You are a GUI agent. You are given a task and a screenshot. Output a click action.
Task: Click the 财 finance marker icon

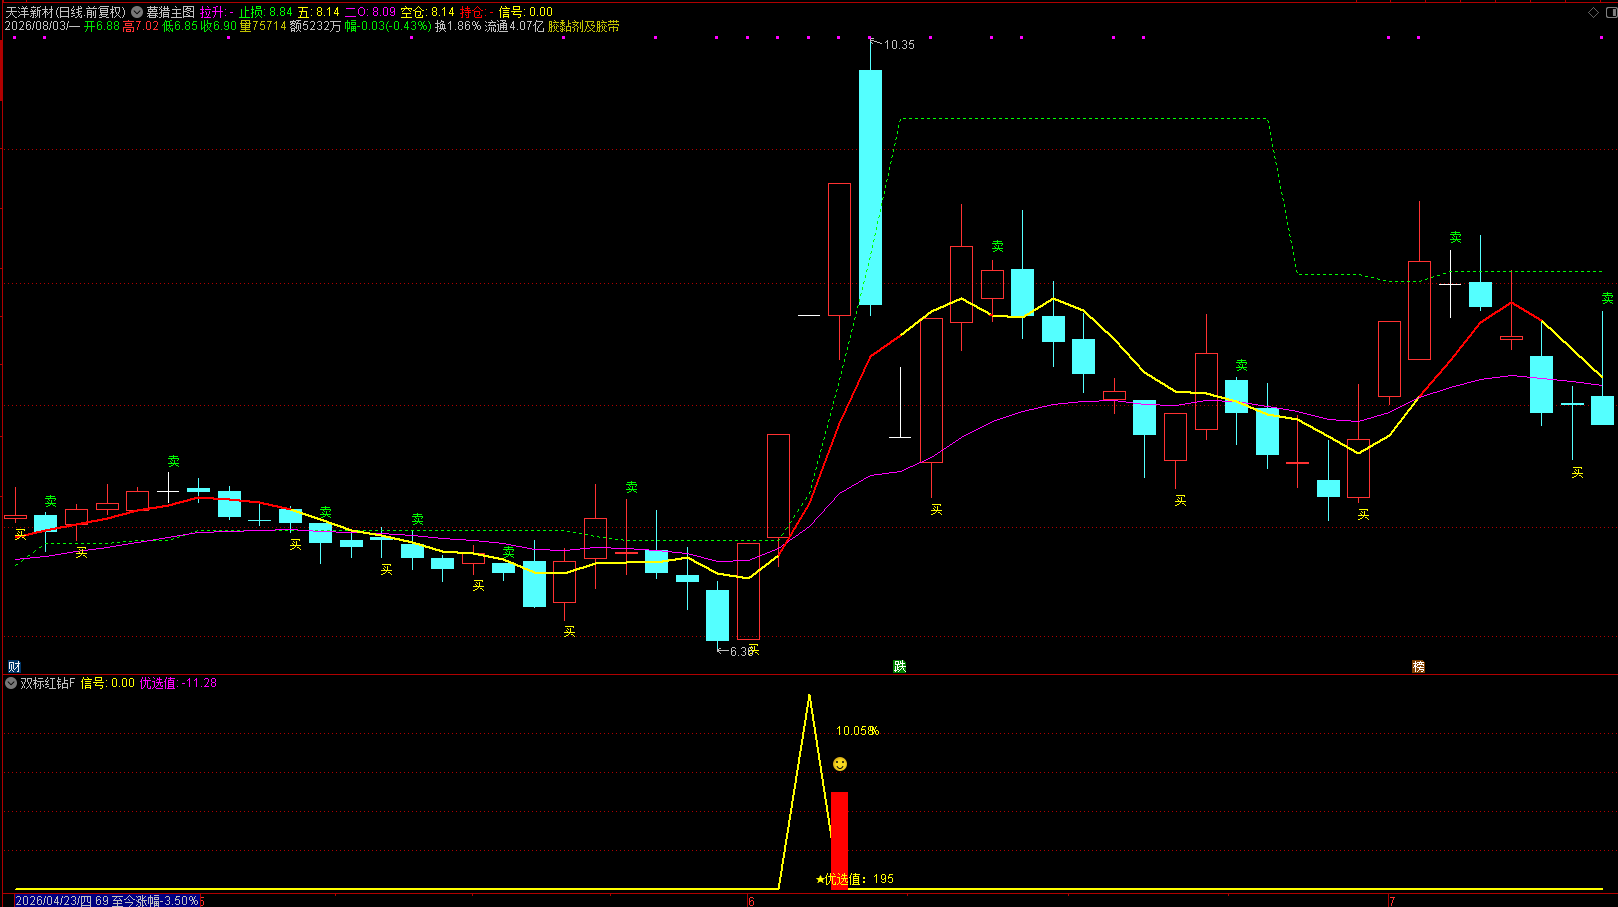coord(14,666)
